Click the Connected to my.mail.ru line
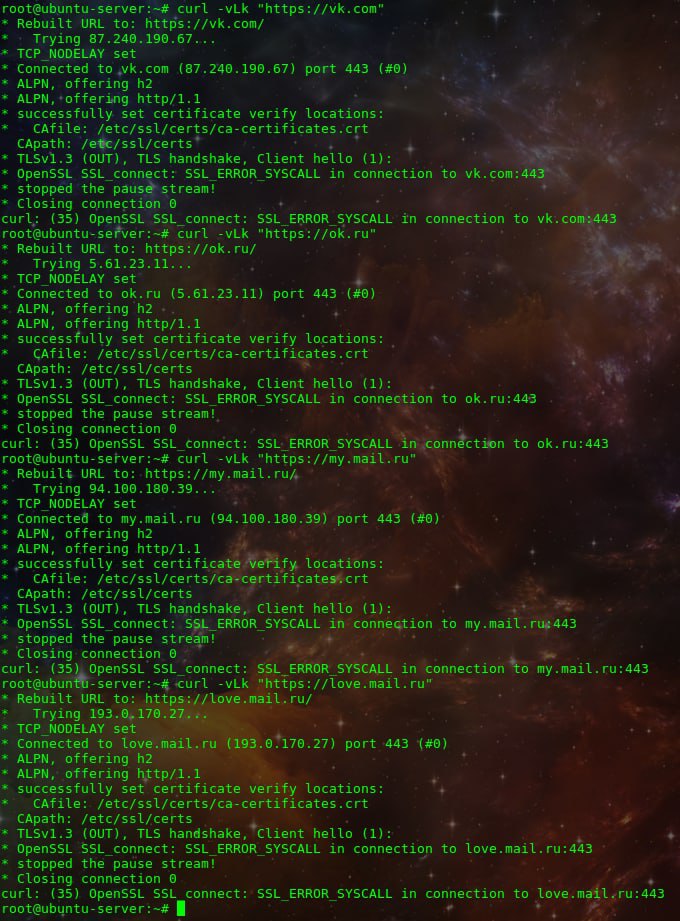Screen dimensions: 680x921 pyautogui.click(x=228, y=519)
